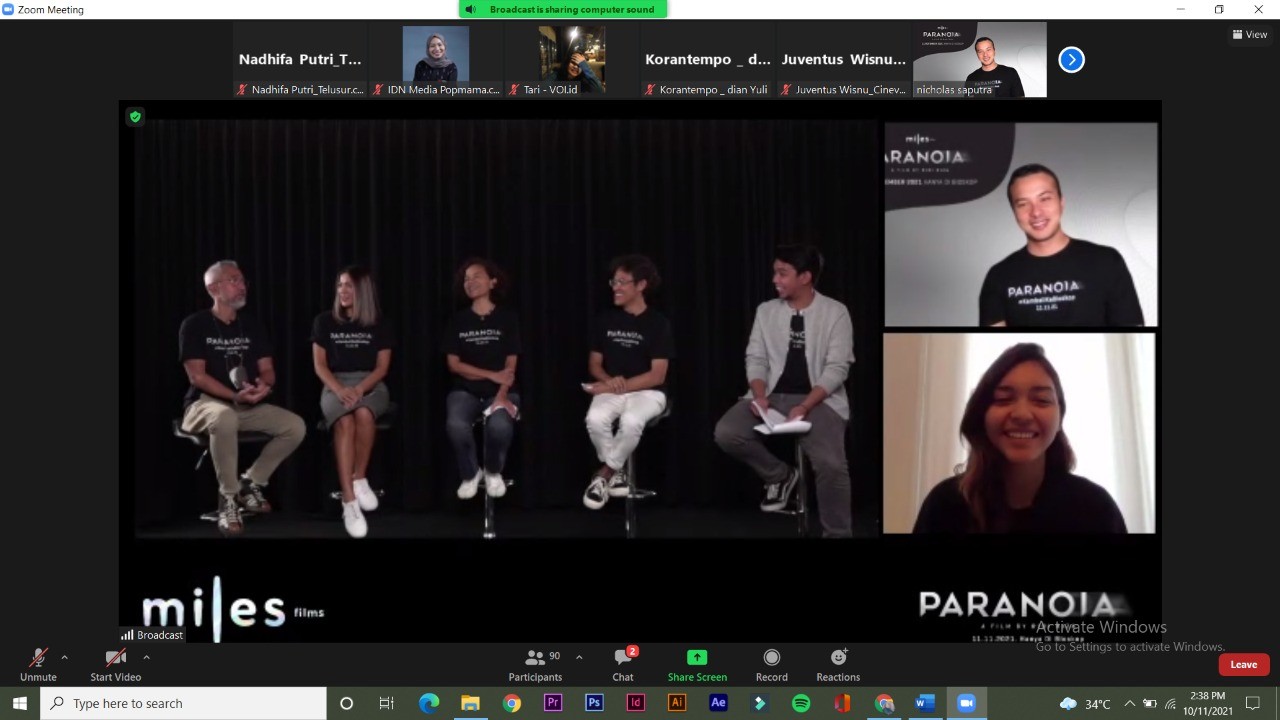Open Adobe Photoshop from taskbar
This screenshot has width=1280, height=720.
(x=594, y=703)
